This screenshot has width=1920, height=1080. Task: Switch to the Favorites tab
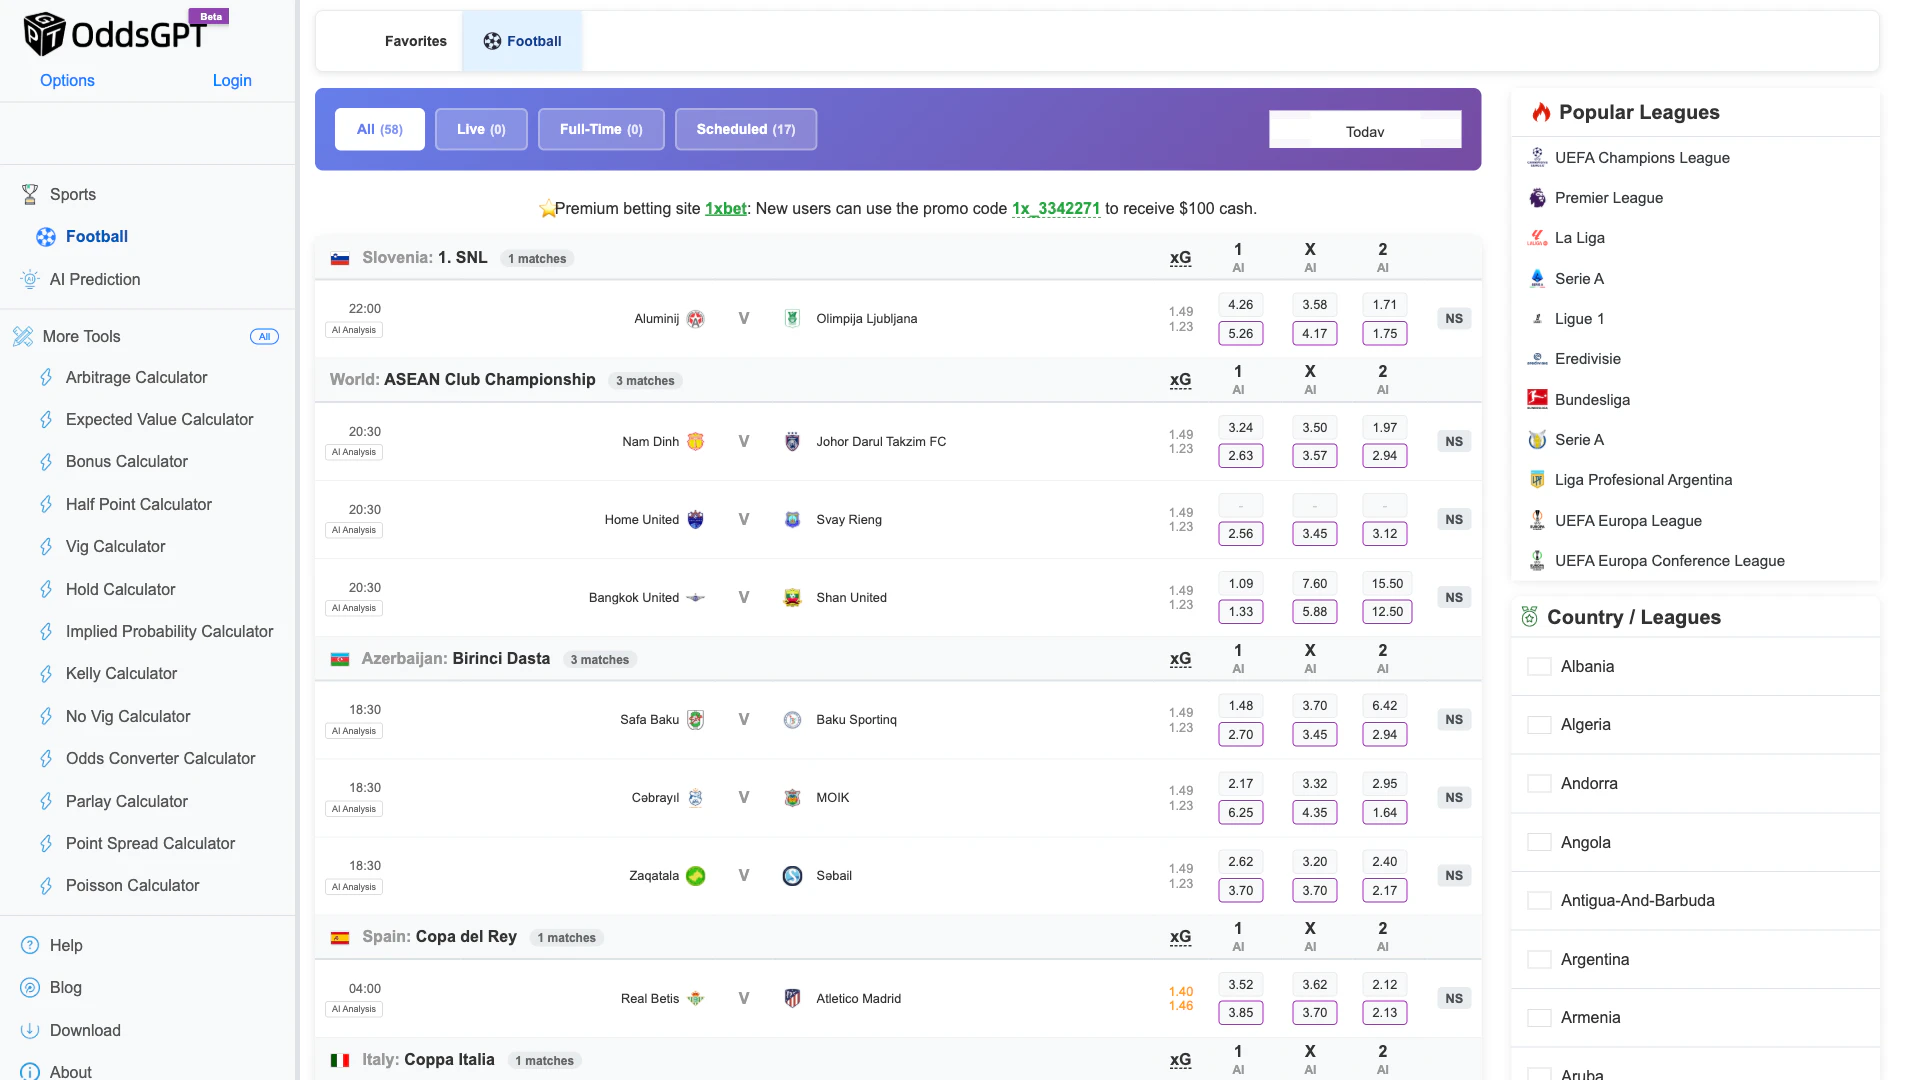(415, 41)
